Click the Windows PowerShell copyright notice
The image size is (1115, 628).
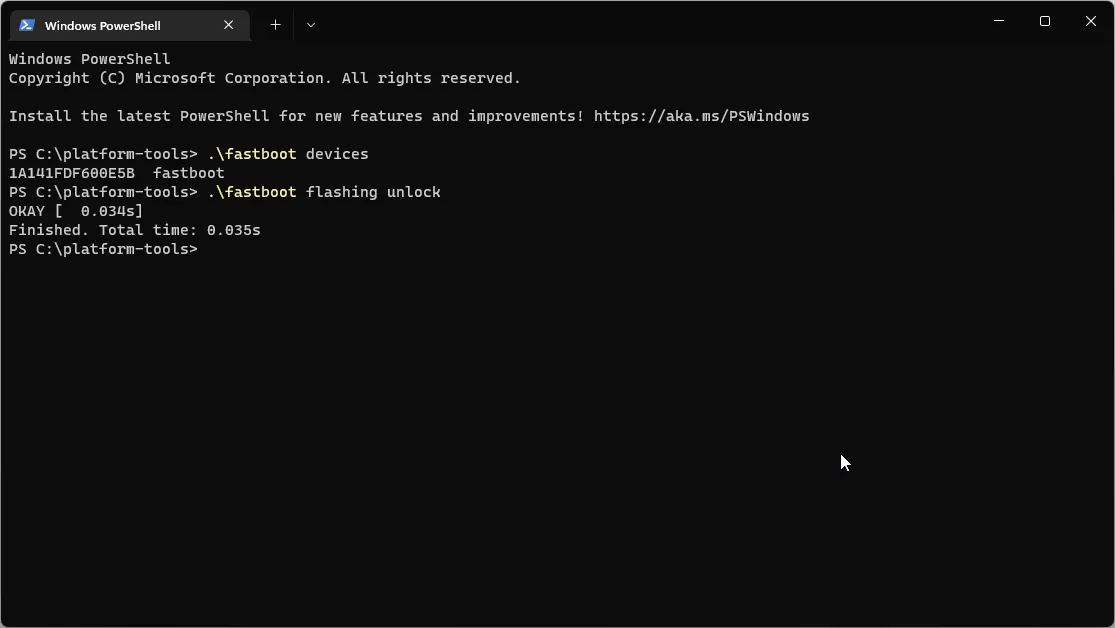(x=263, y=78)
